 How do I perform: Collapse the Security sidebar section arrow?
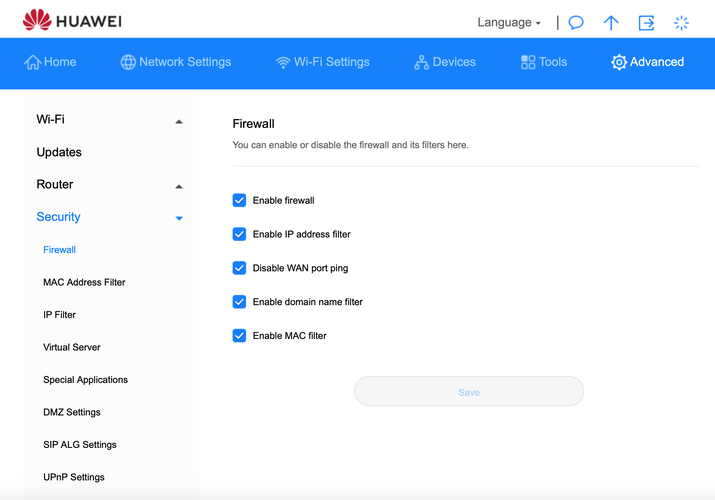(x=179, y=218)
